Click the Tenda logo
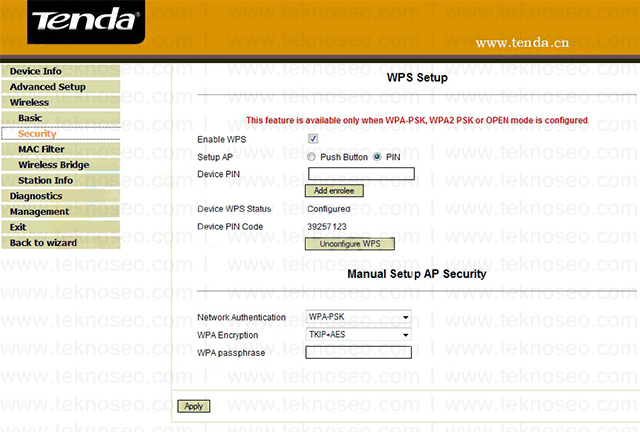640x432 pixels. coord(86,21)
